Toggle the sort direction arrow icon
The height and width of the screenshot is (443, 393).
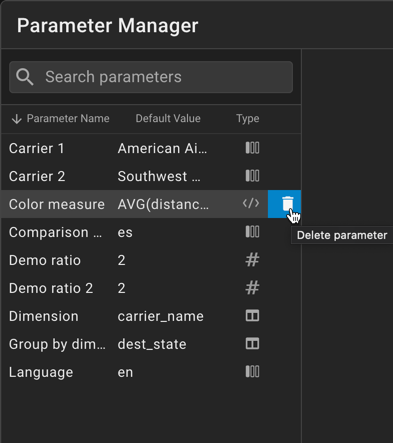[17, 119]
